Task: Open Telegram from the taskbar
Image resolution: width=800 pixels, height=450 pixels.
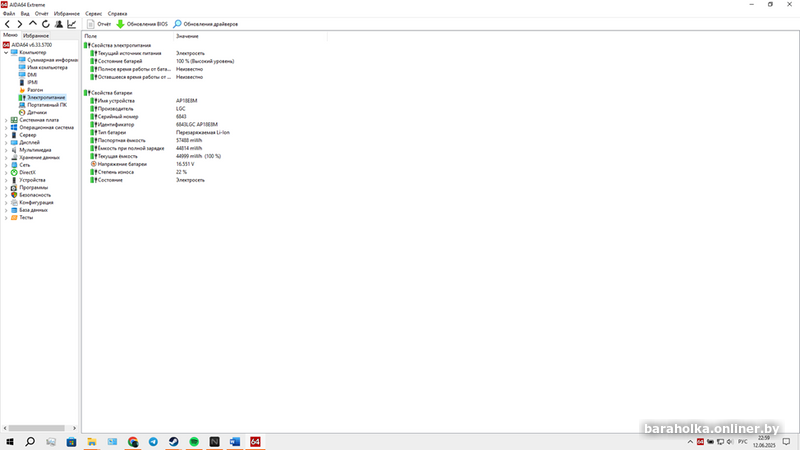Action: (153, 442)
